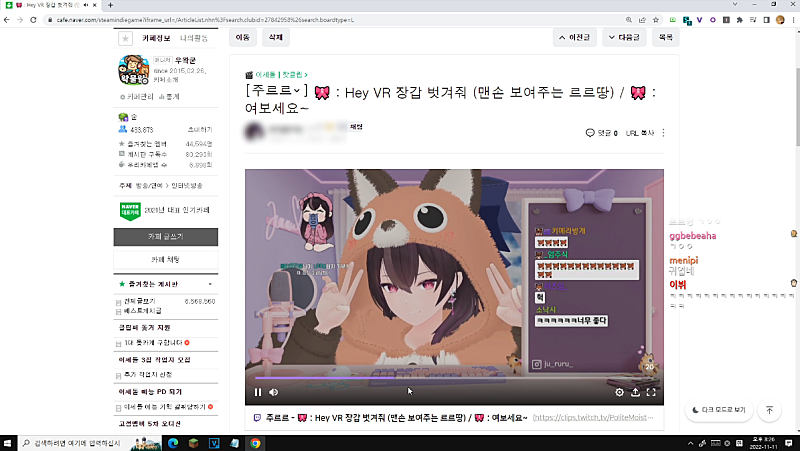Click the page vertical scrollbar
Screen dimensions: 800x451
(x=797, y=107)
